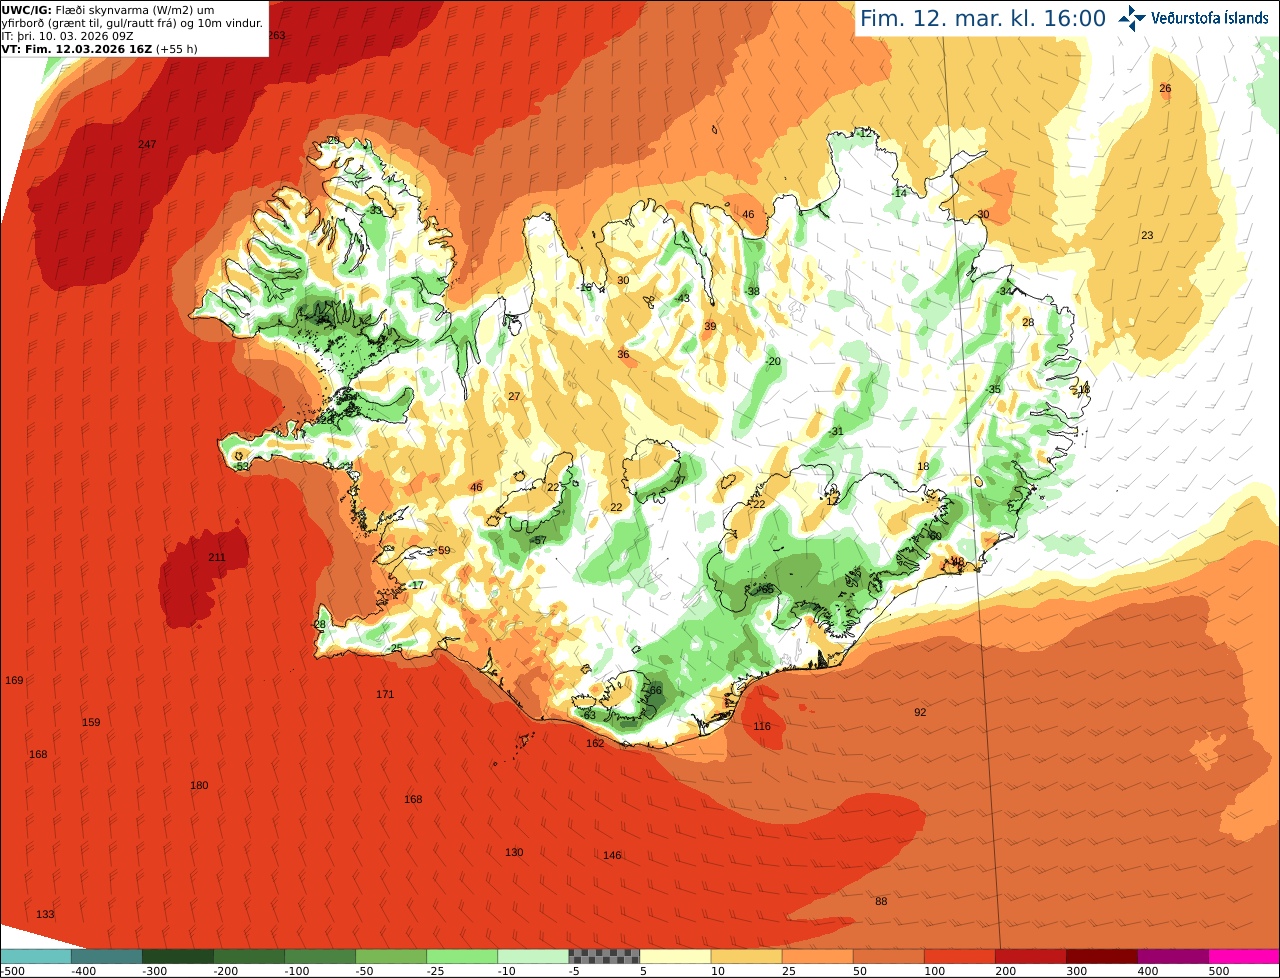This screenshot has height=978, width=1280.
Task: Pick the magenta legend swatch between 400 and 500
Action: [1172, 956]
